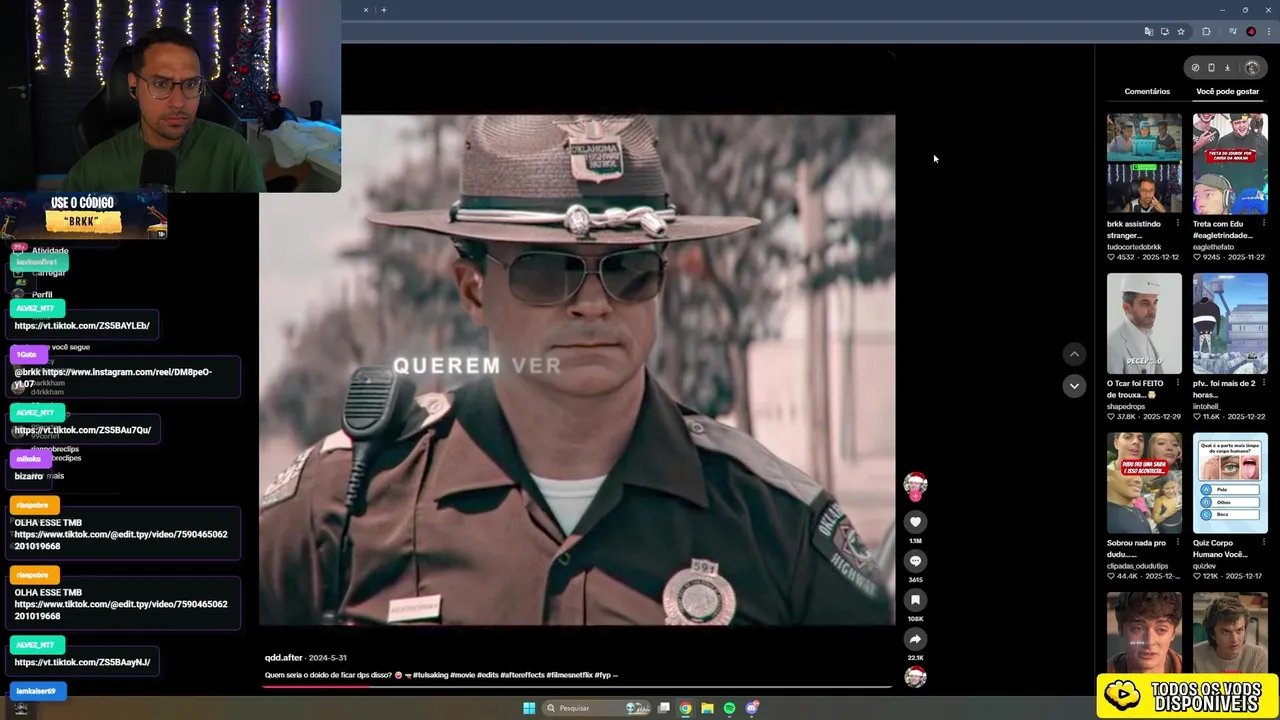Open the qdd.after author name
Screen dimensions: 1280x720
(283, 658)
